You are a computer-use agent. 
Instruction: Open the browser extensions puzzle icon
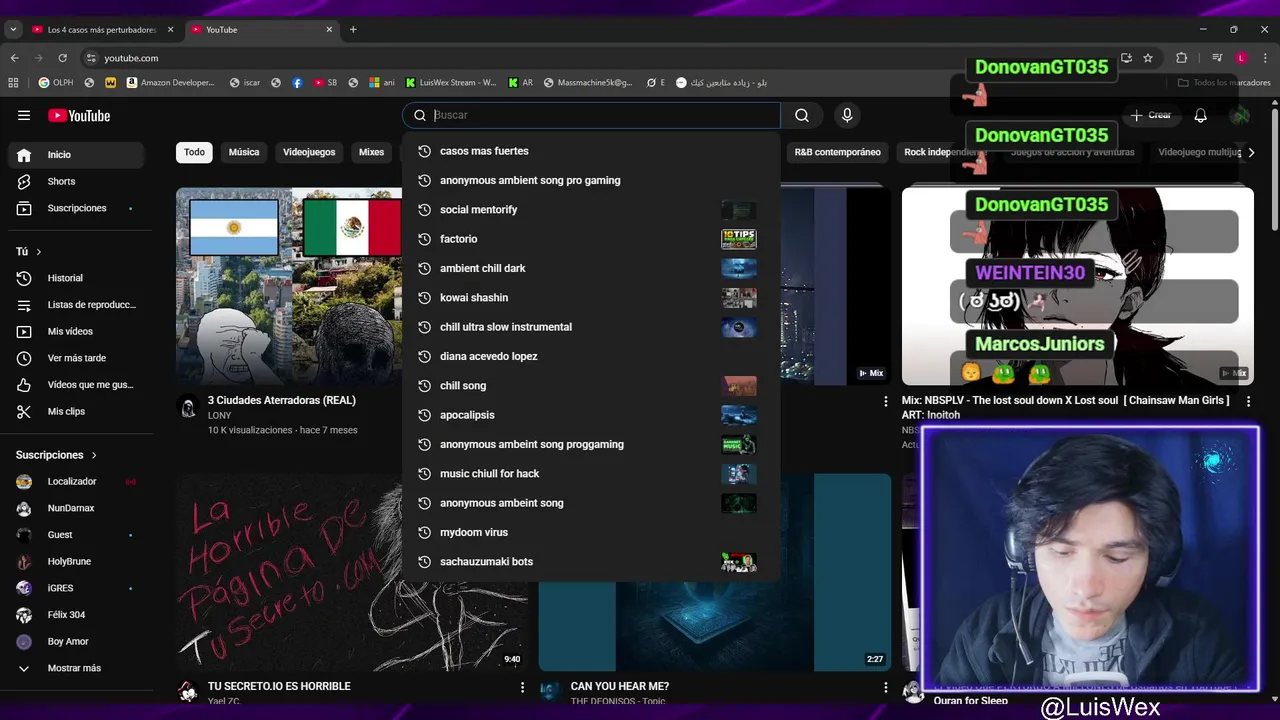pos(1181,58)
